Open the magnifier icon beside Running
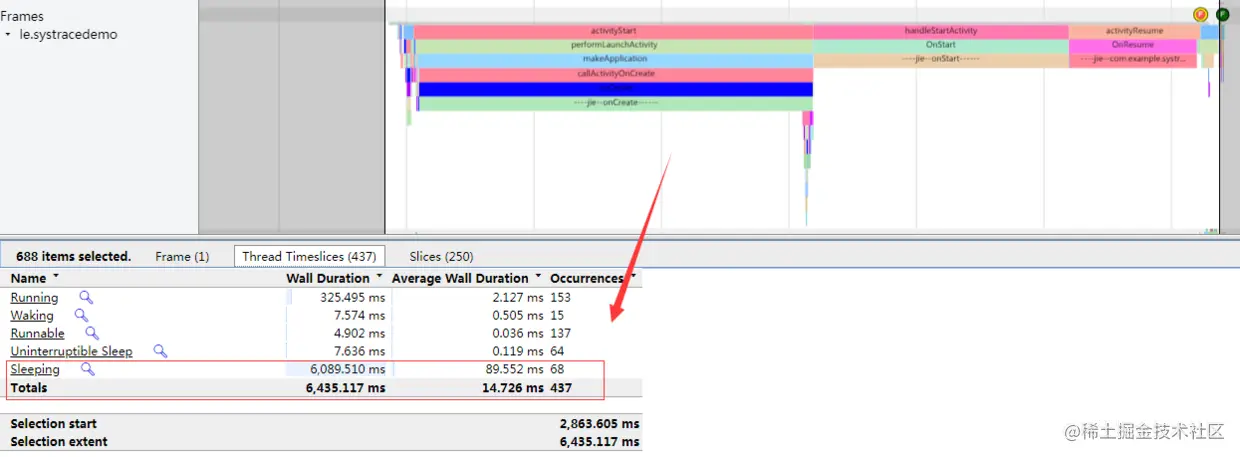This screenshot has height=457, width=1240. (87, 297)
